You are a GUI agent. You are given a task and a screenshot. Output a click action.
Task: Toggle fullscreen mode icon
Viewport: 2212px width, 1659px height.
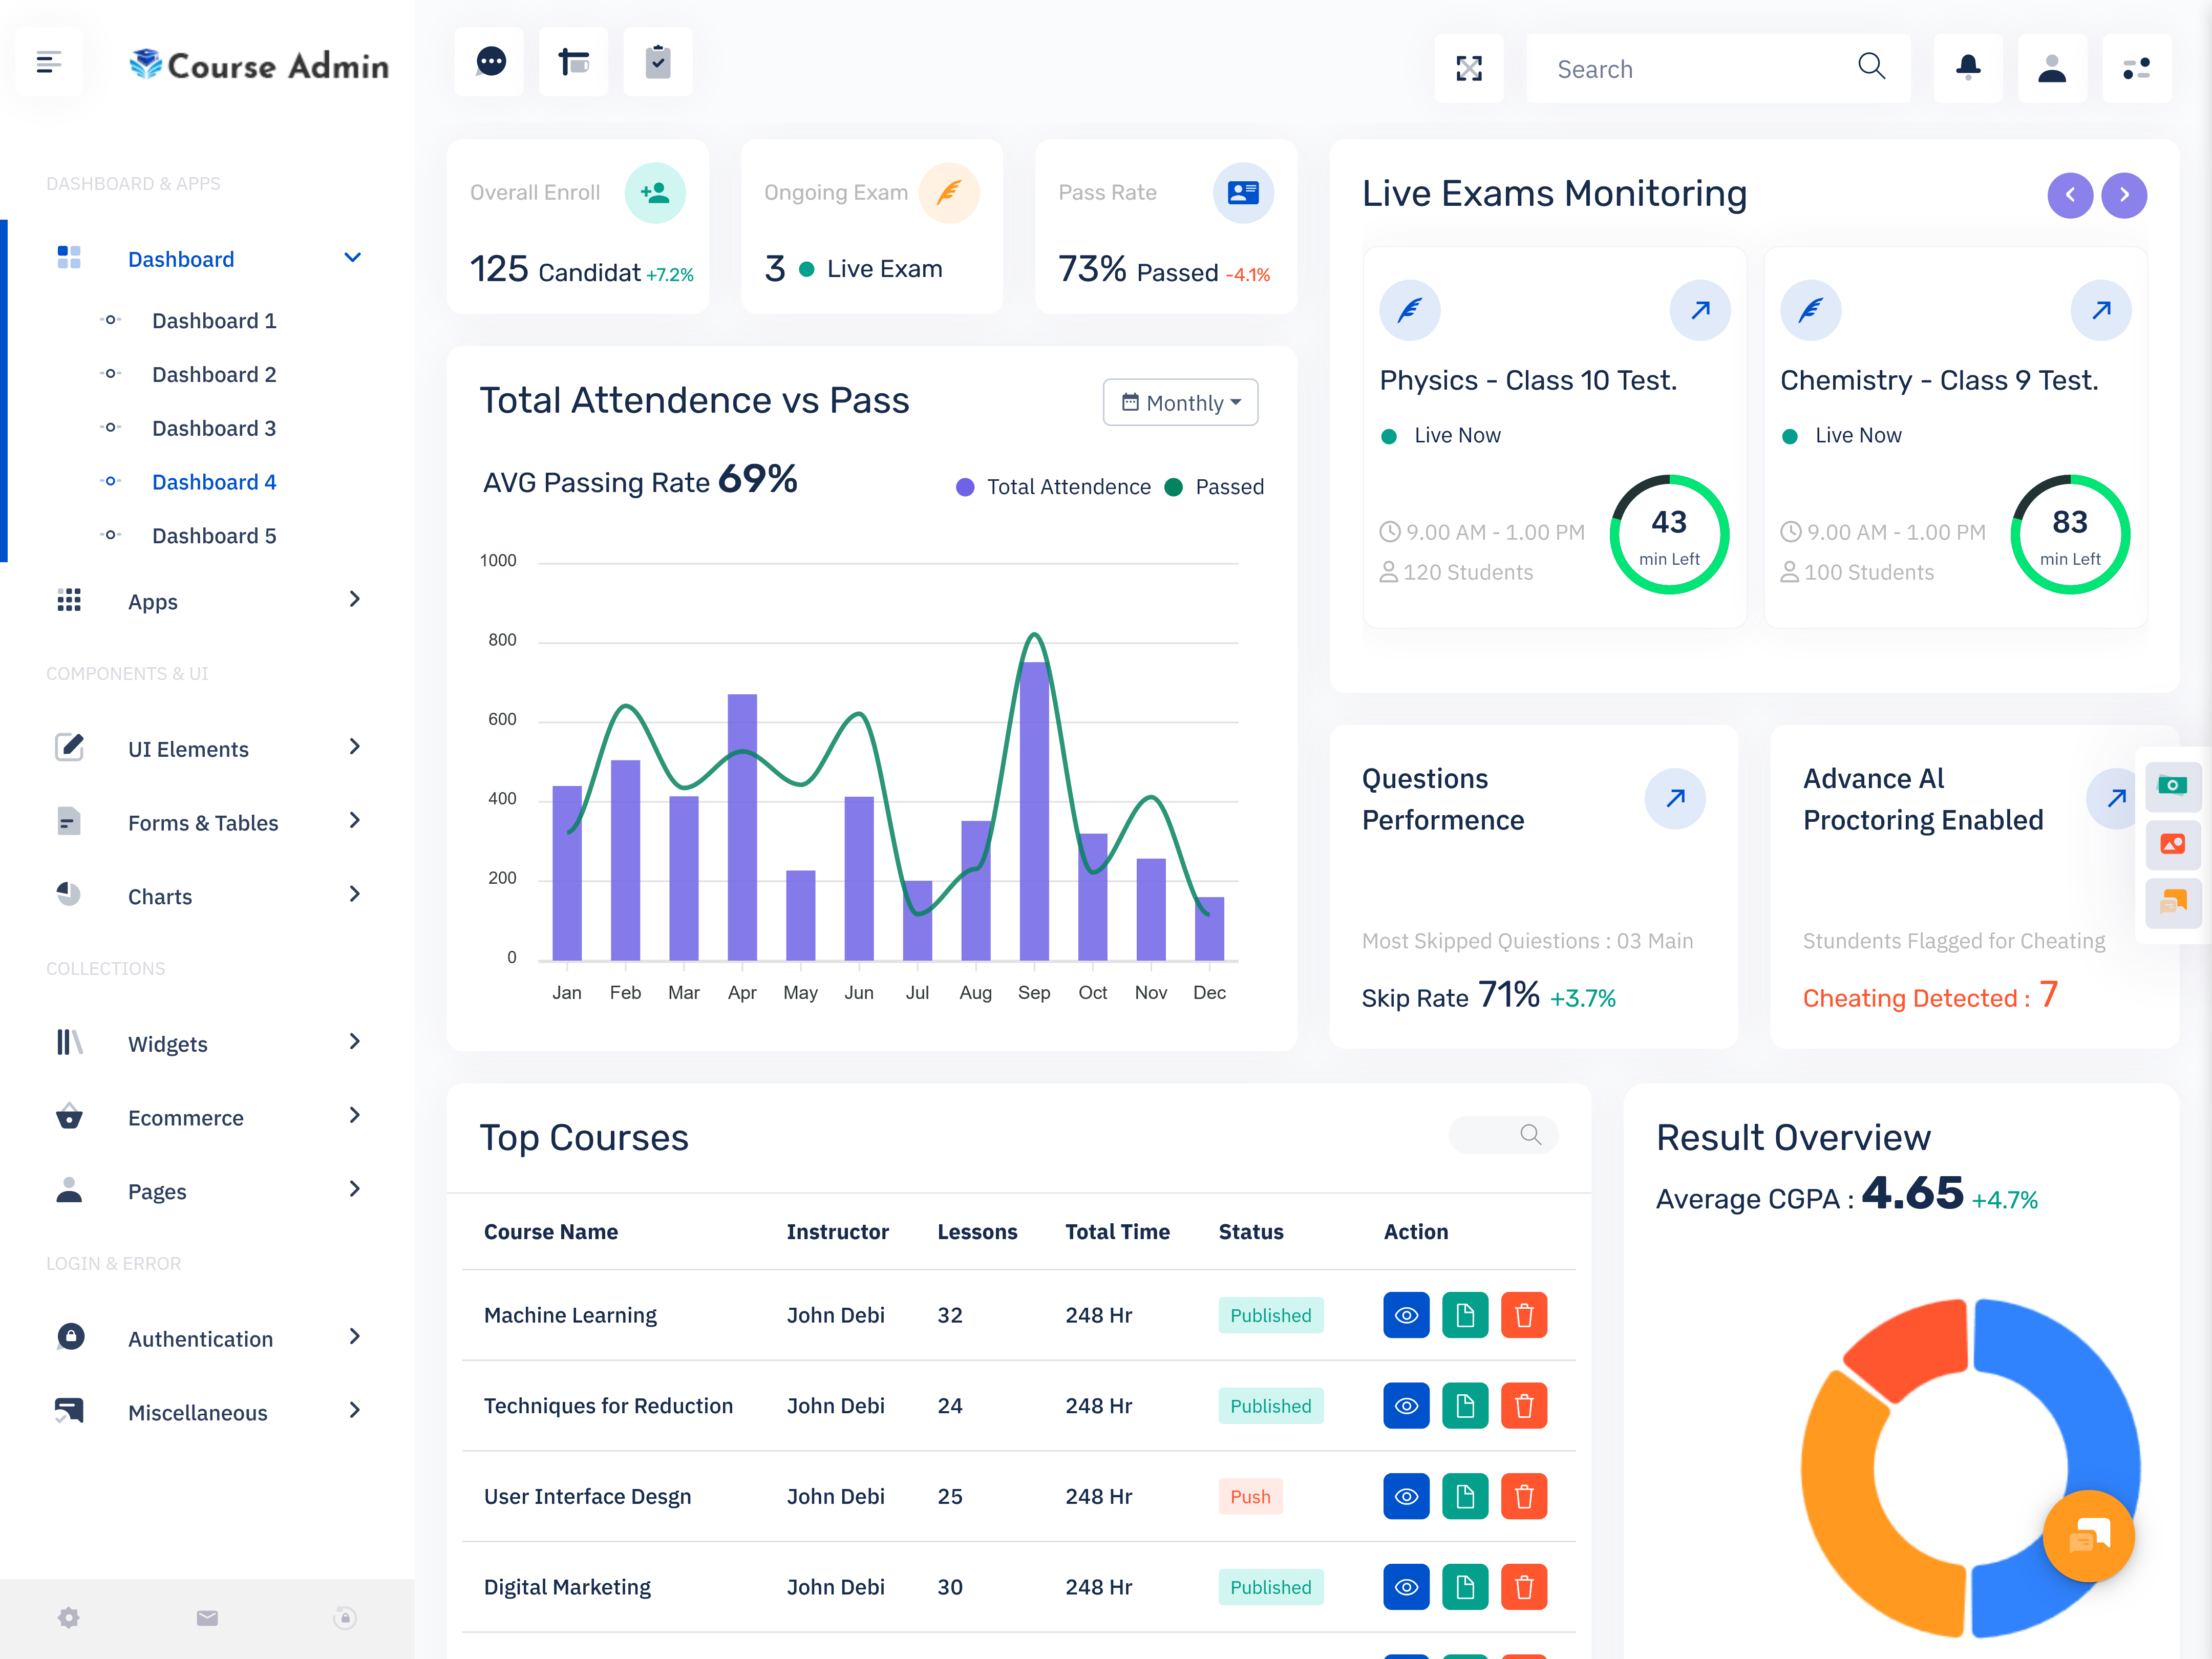tap(1469, 68)
